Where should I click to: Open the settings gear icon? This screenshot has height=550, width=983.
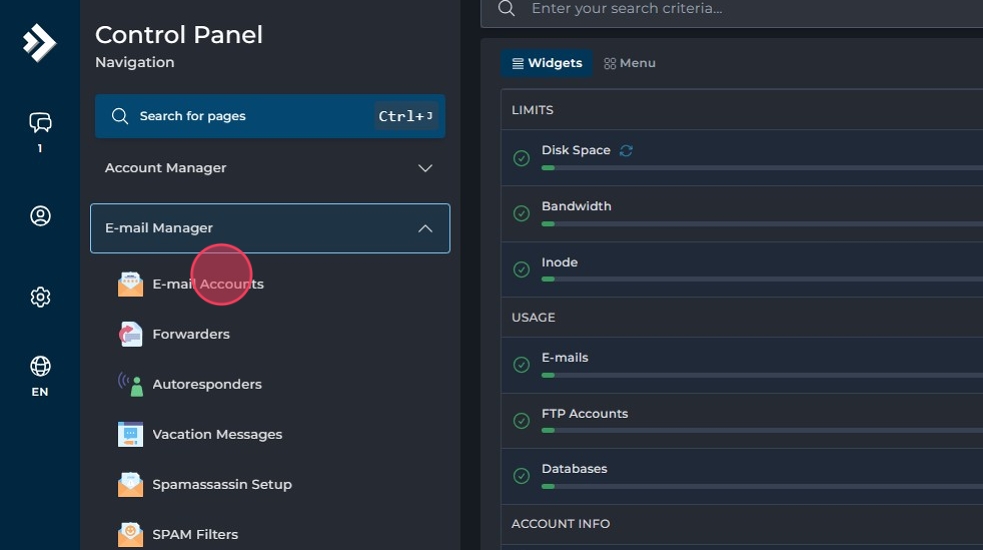click(40, 297)
